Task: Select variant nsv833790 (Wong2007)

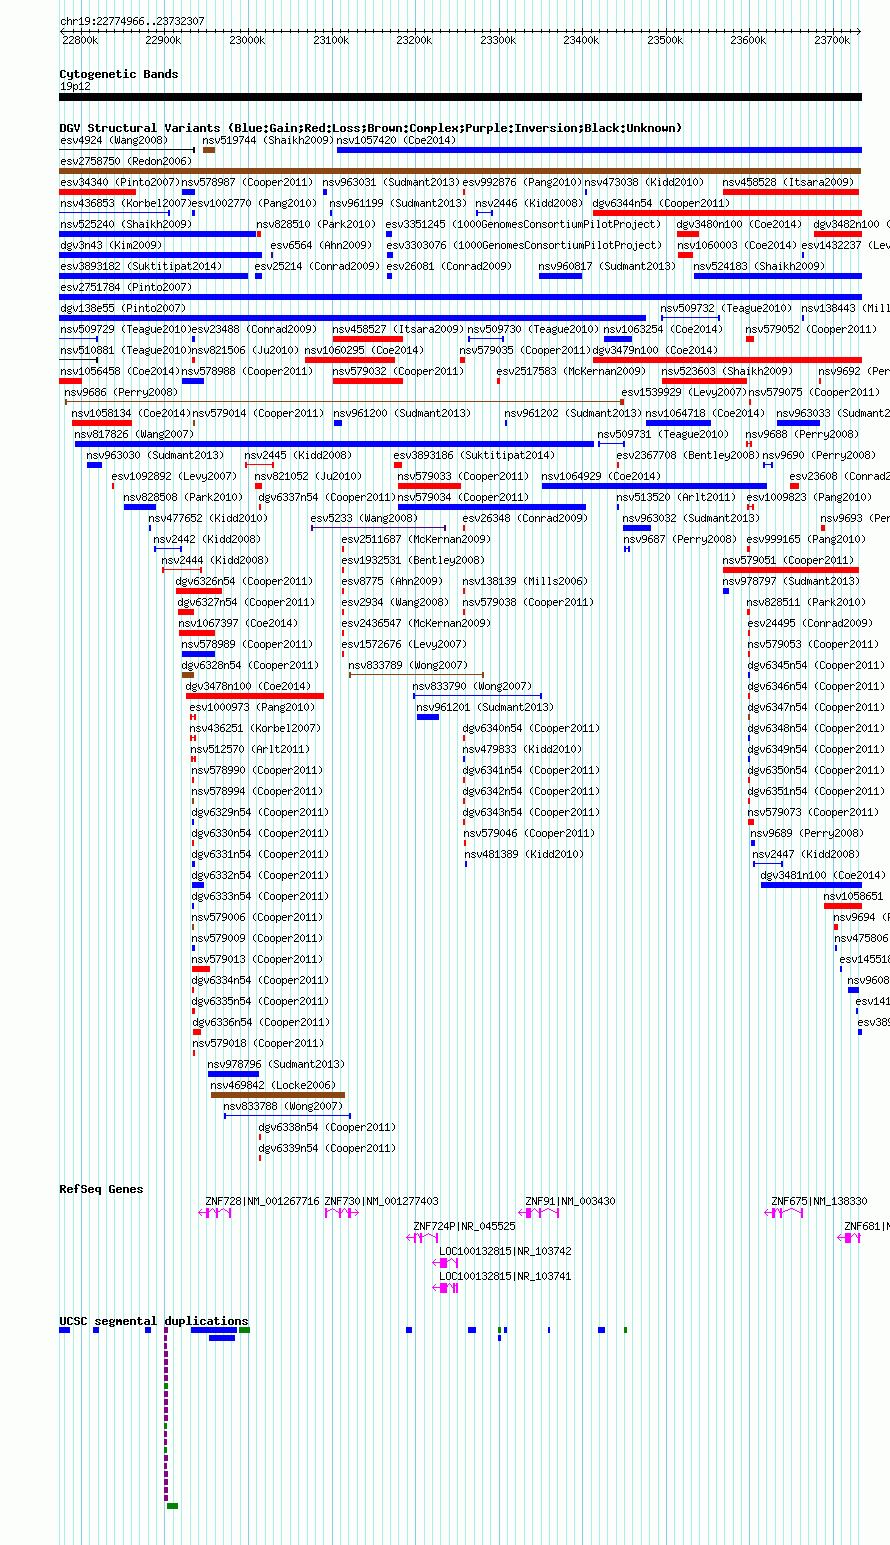Action: [x=472, y=686]
